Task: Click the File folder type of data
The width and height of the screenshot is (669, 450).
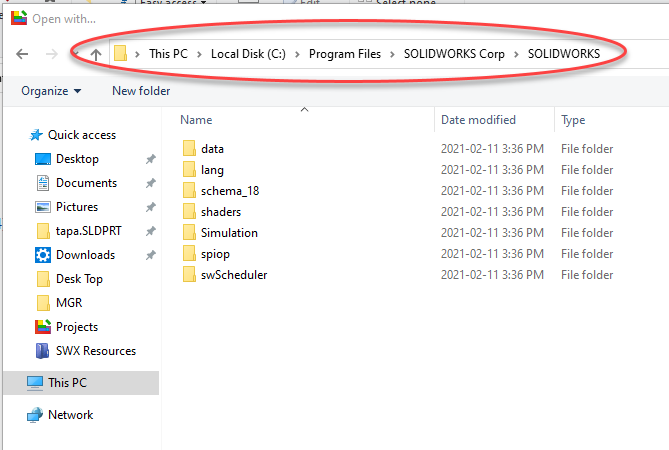Action: pyautogui.click(x=587, y=149)
